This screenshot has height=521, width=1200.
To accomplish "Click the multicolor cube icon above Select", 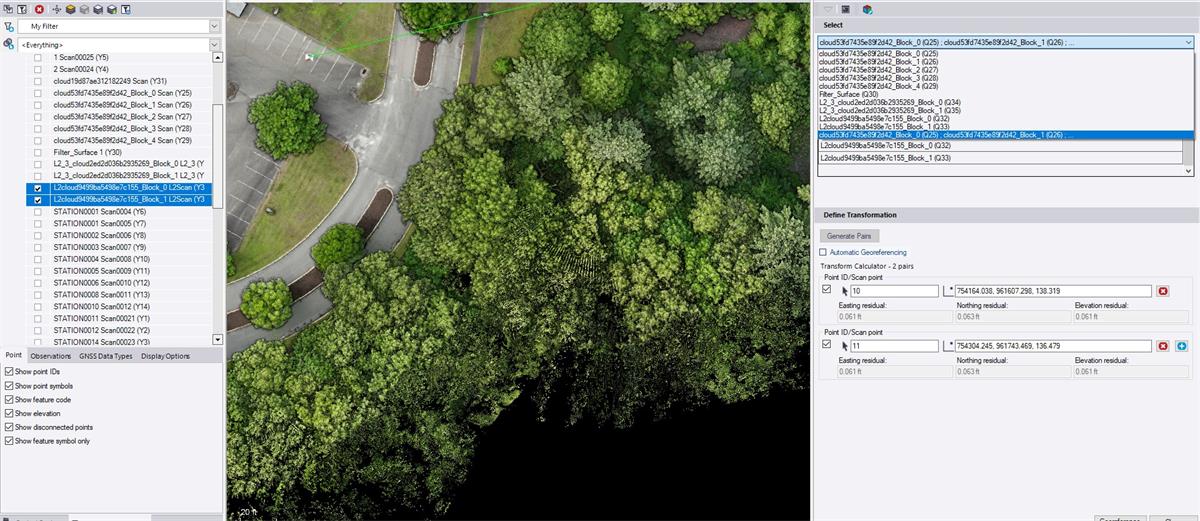I will point(867,9).
